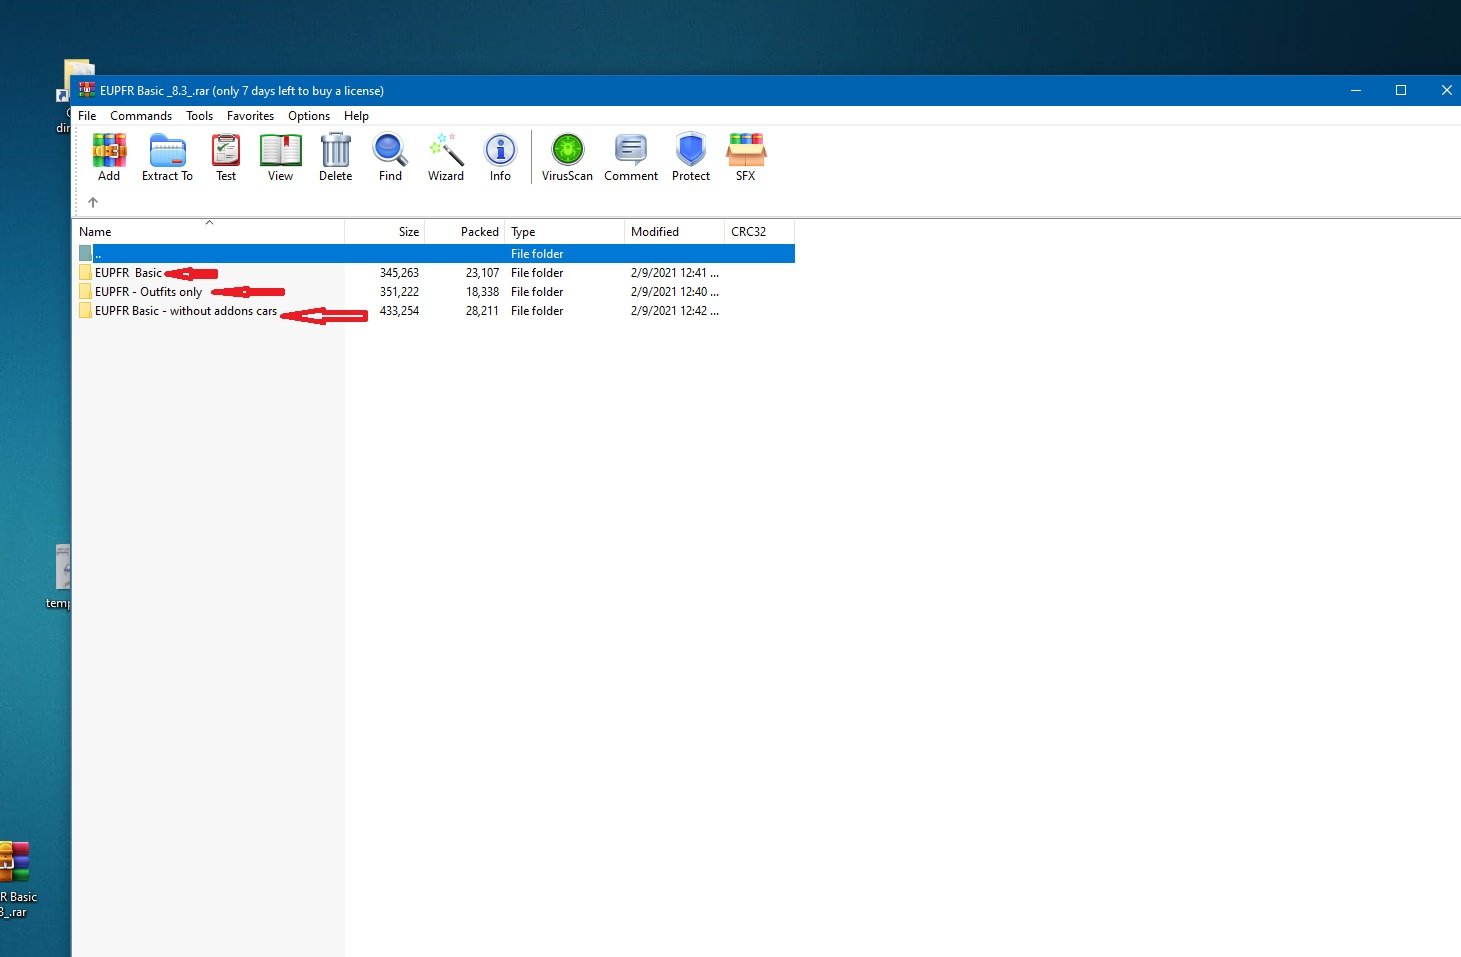The height and width of the screenshot is (957, 1461).
Task: Open the View file tool
Action: click(x=280, y=157)
